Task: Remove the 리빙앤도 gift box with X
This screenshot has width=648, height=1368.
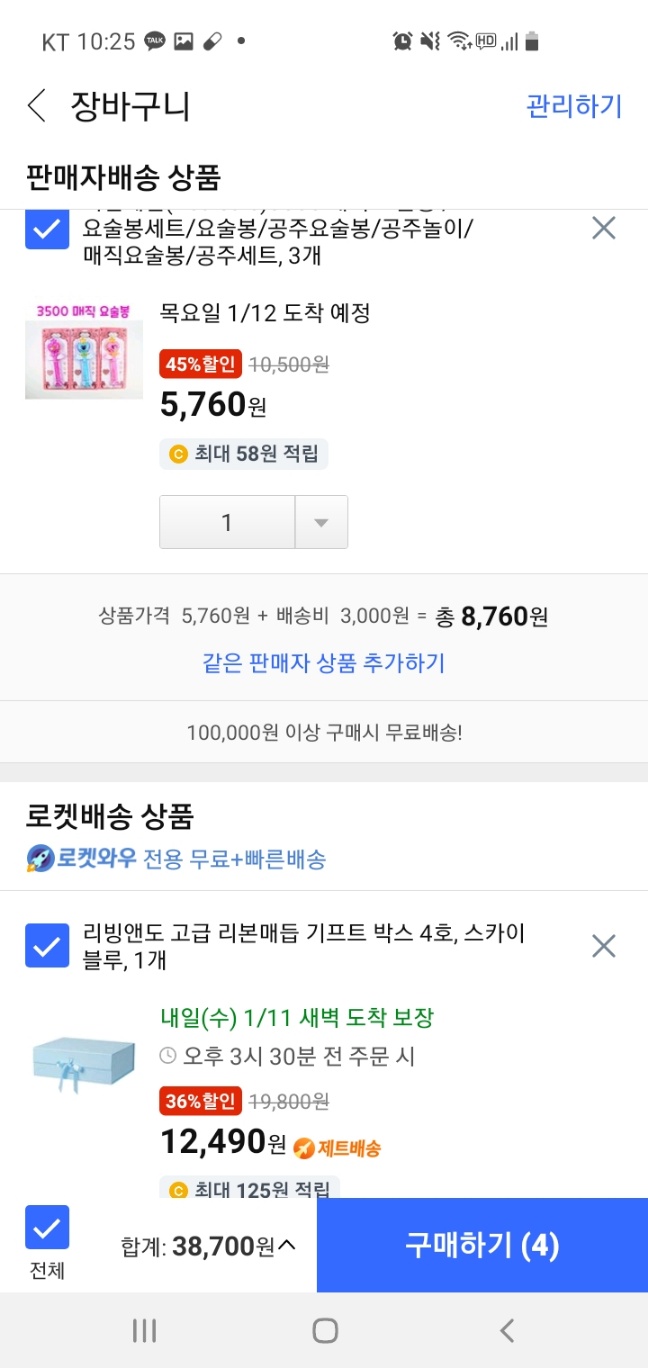Action: click(603, 946)
